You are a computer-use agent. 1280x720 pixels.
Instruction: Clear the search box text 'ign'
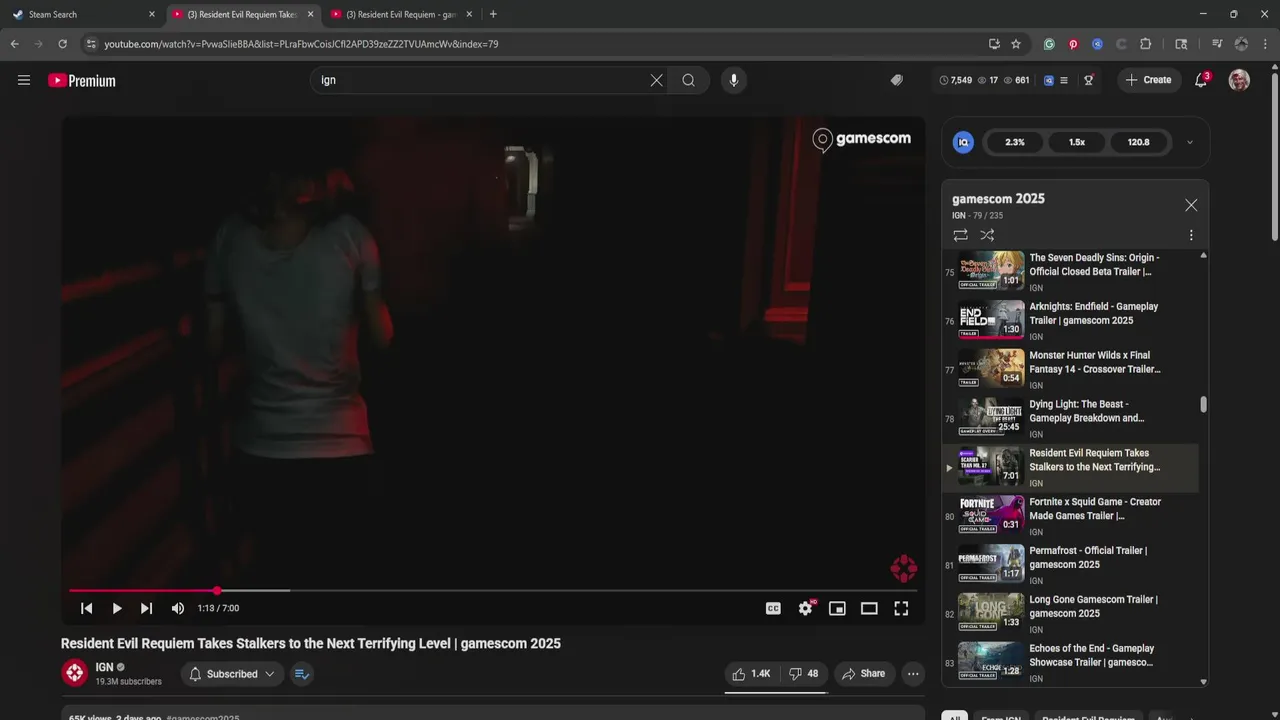pos(656,80)
